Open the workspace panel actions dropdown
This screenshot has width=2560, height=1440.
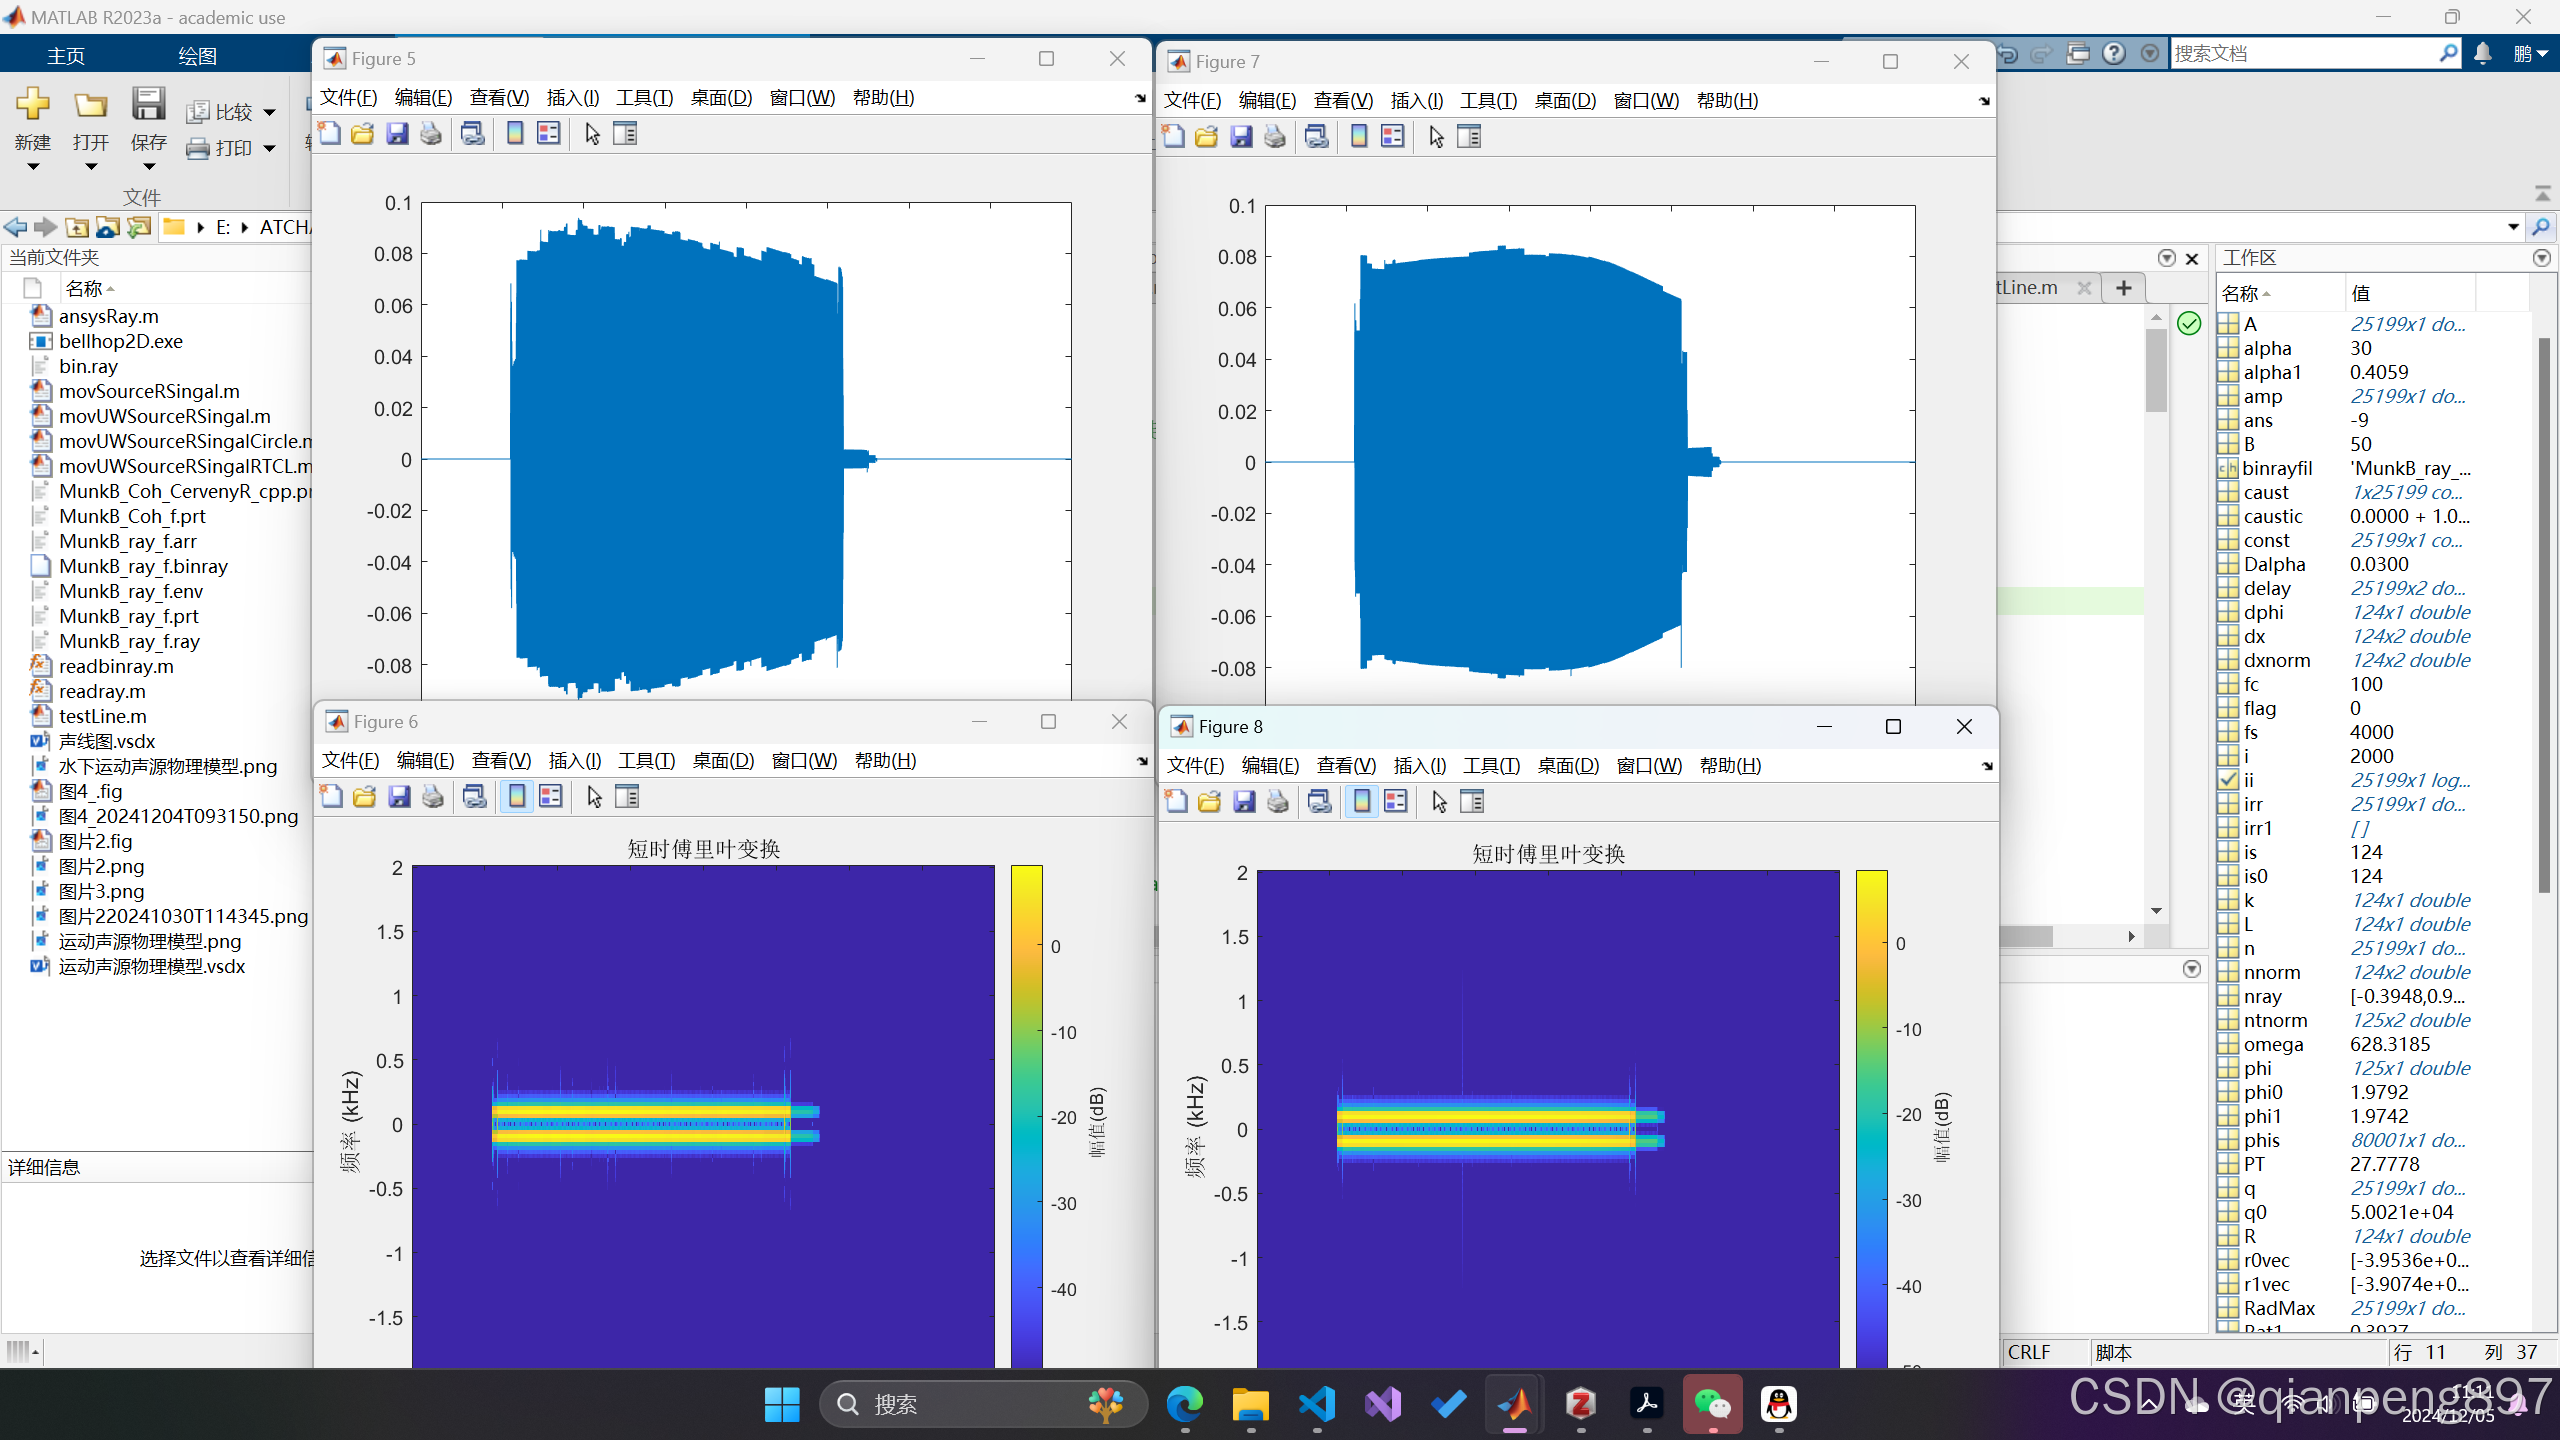point(2541,258)
